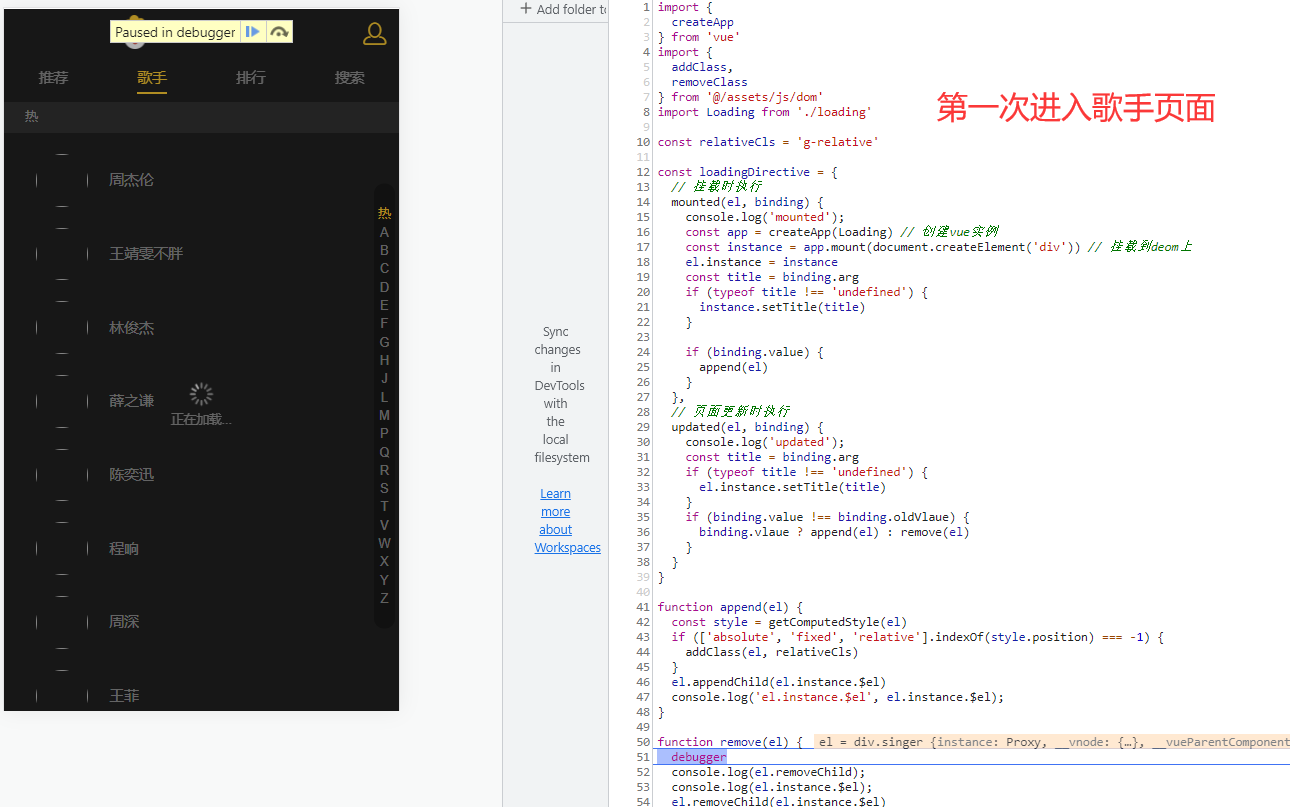Jump to letter A in index bar

point(384,232)
